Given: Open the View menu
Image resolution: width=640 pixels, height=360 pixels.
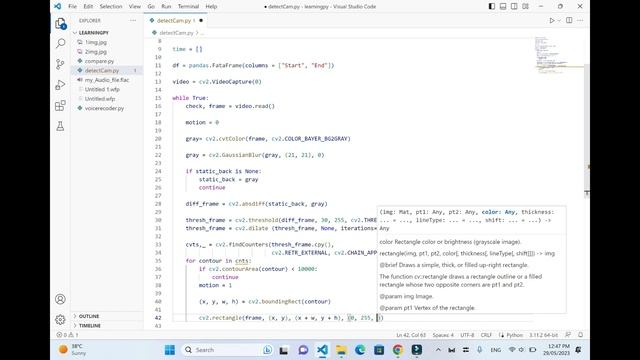Looking at the screenshot, I should click(x=135, y=7).
